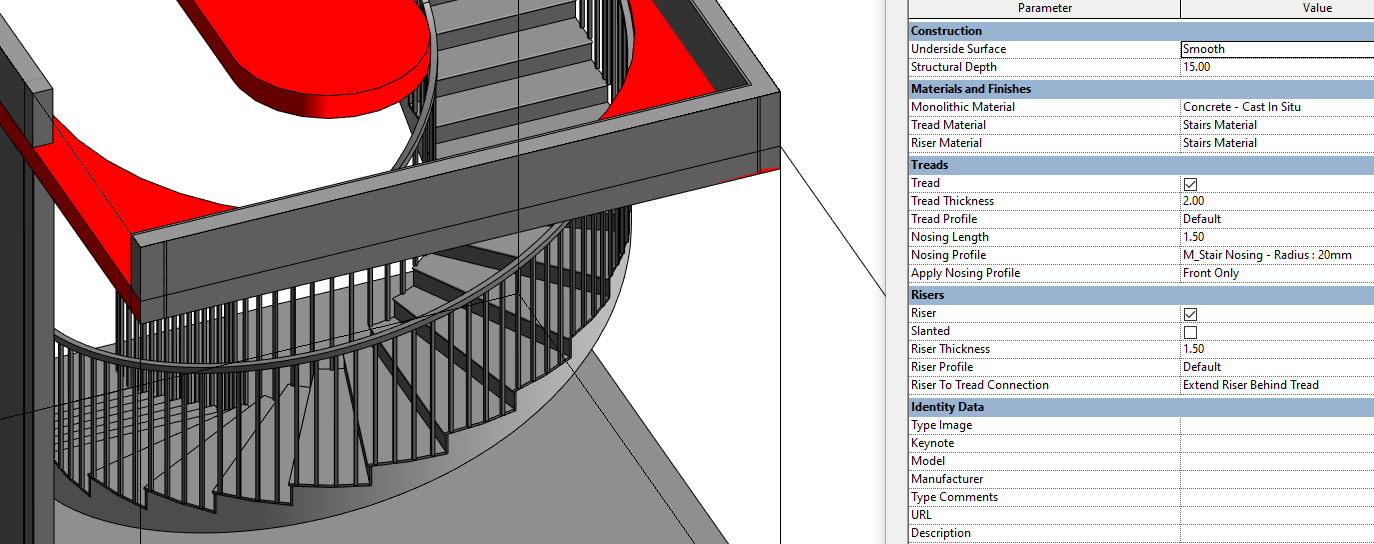1374x544 pixels.
Task: Select the 'Riser Material' parameter label
Action: pos(947,143)
